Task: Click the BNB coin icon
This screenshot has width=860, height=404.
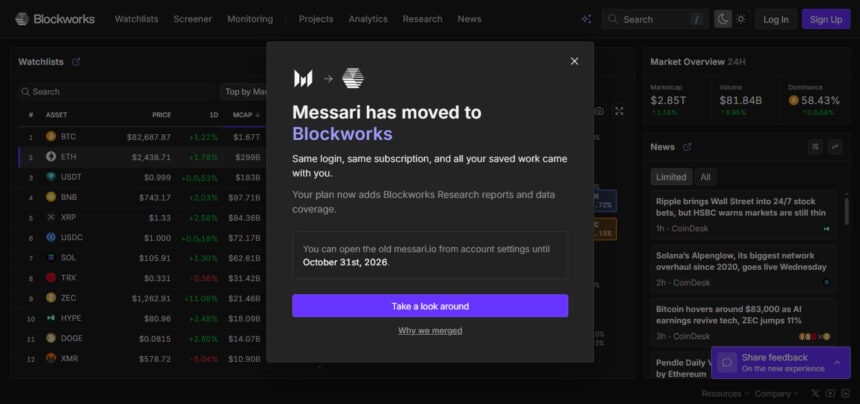Action: tap(51, 197)
